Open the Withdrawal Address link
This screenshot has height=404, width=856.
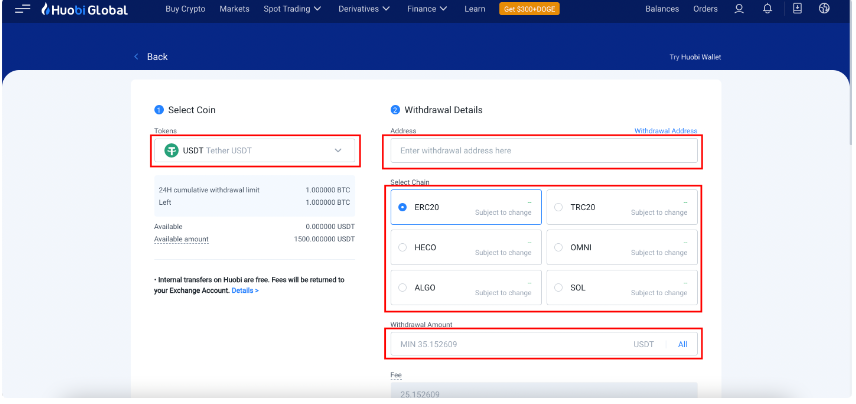[665, 131]
